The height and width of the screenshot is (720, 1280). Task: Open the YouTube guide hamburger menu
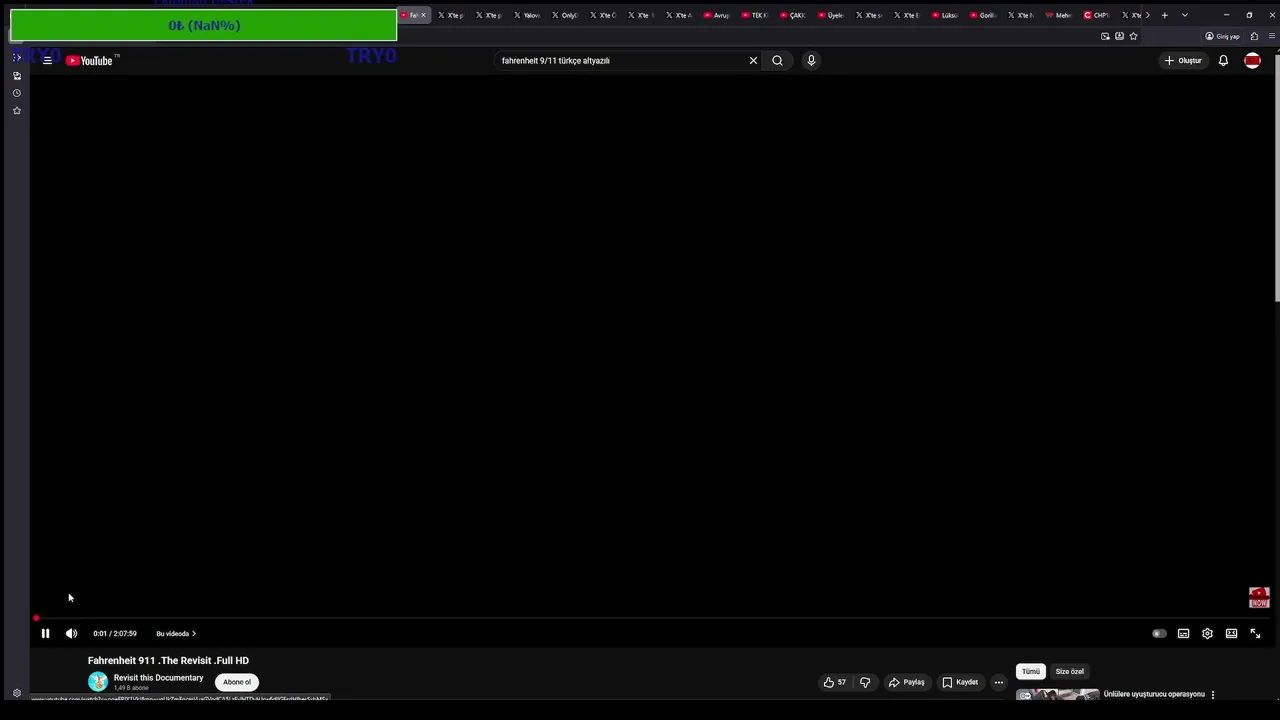(47, 60)
